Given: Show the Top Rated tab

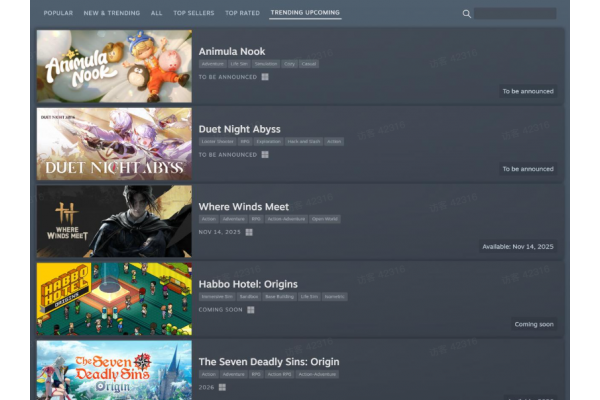Looking at the screenshot, I should pos(242,13).
